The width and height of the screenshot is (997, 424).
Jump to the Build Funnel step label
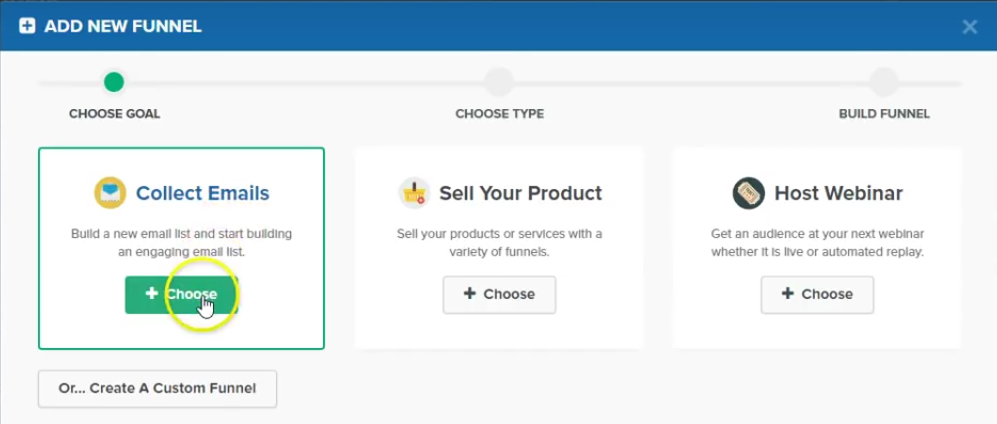884,114
